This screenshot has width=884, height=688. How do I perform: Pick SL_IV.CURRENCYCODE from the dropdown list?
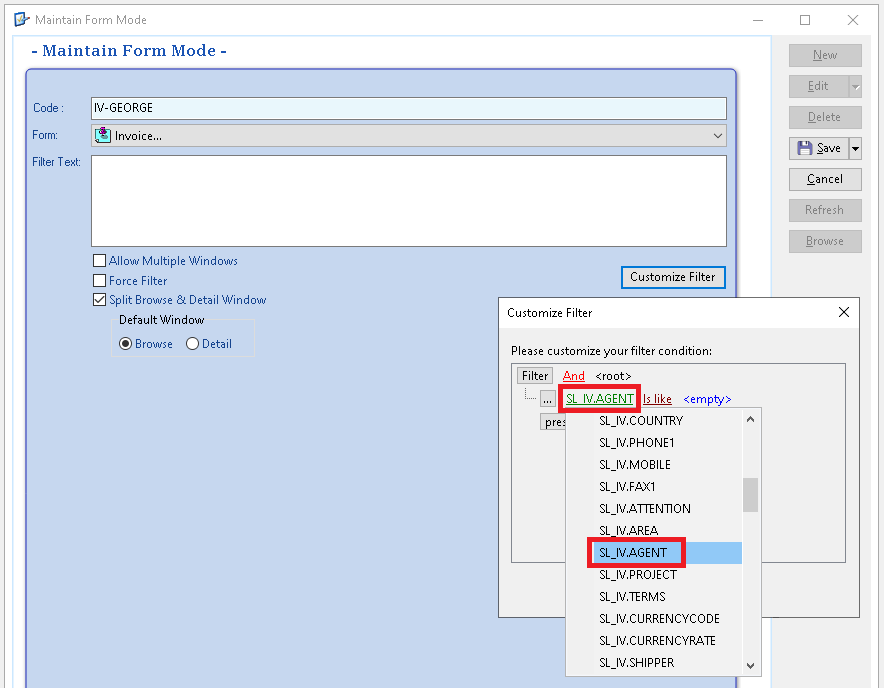pyautogui.click(x=658, y=619)
